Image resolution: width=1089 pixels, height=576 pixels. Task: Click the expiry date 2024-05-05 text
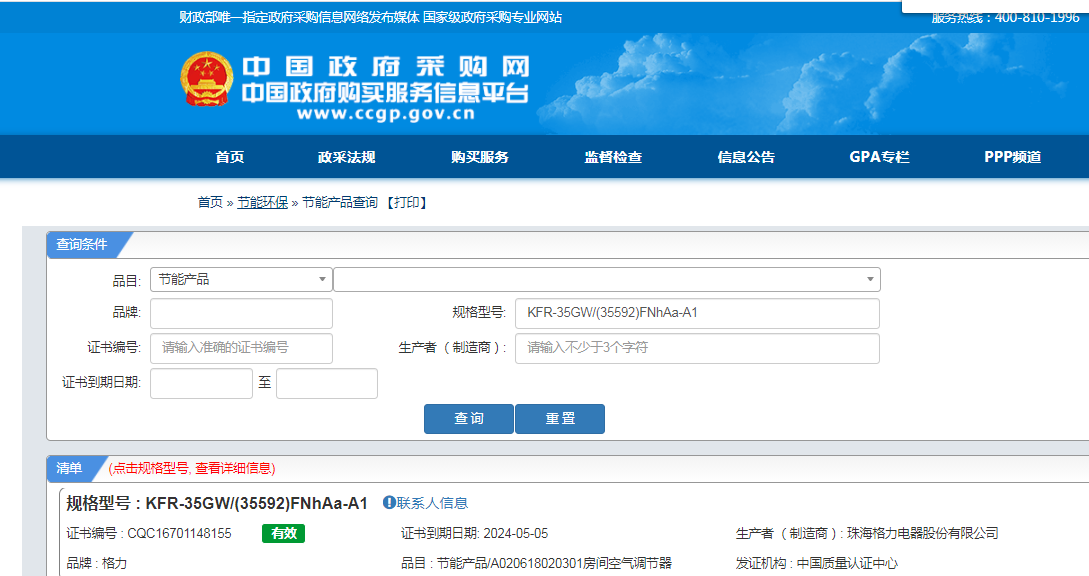click(x=515, y=534)
